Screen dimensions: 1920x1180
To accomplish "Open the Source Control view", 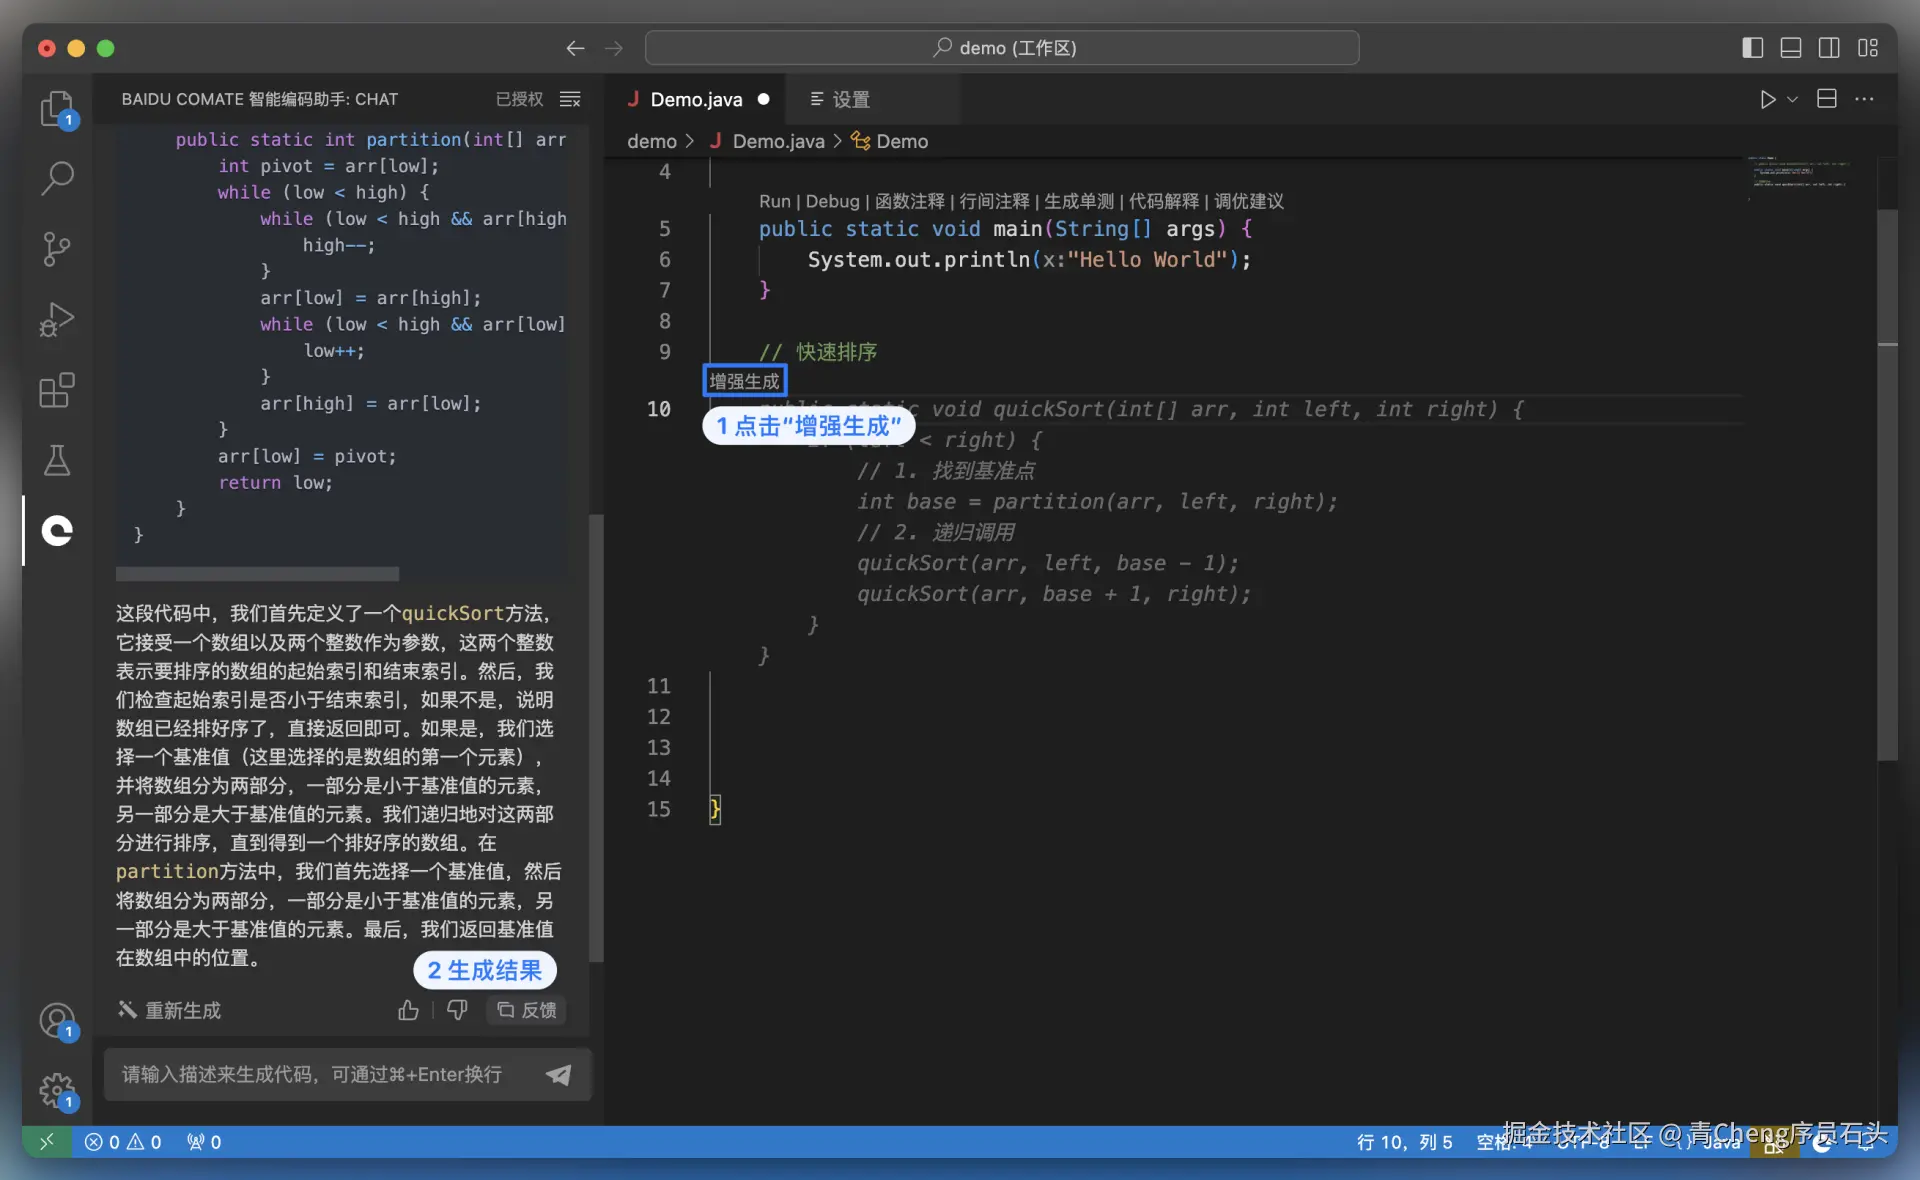I will click(x=57, y=249).
